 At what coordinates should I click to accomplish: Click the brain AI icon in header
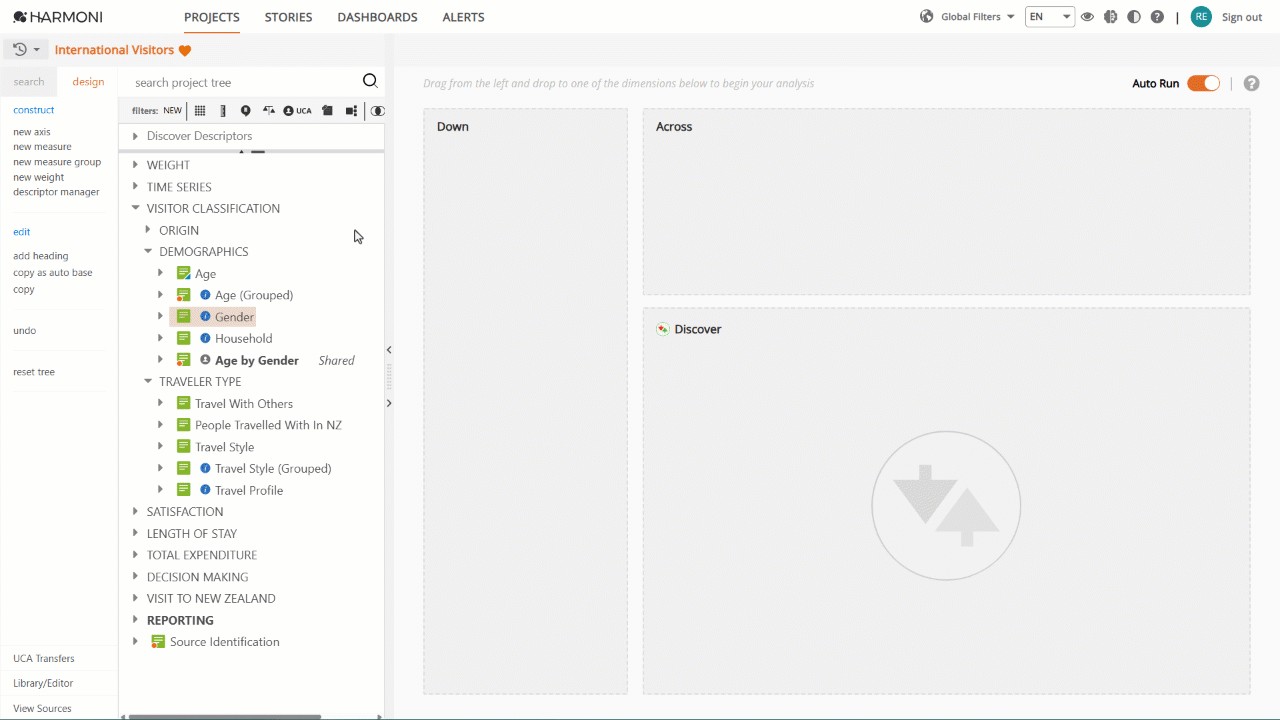(1110, 17)
